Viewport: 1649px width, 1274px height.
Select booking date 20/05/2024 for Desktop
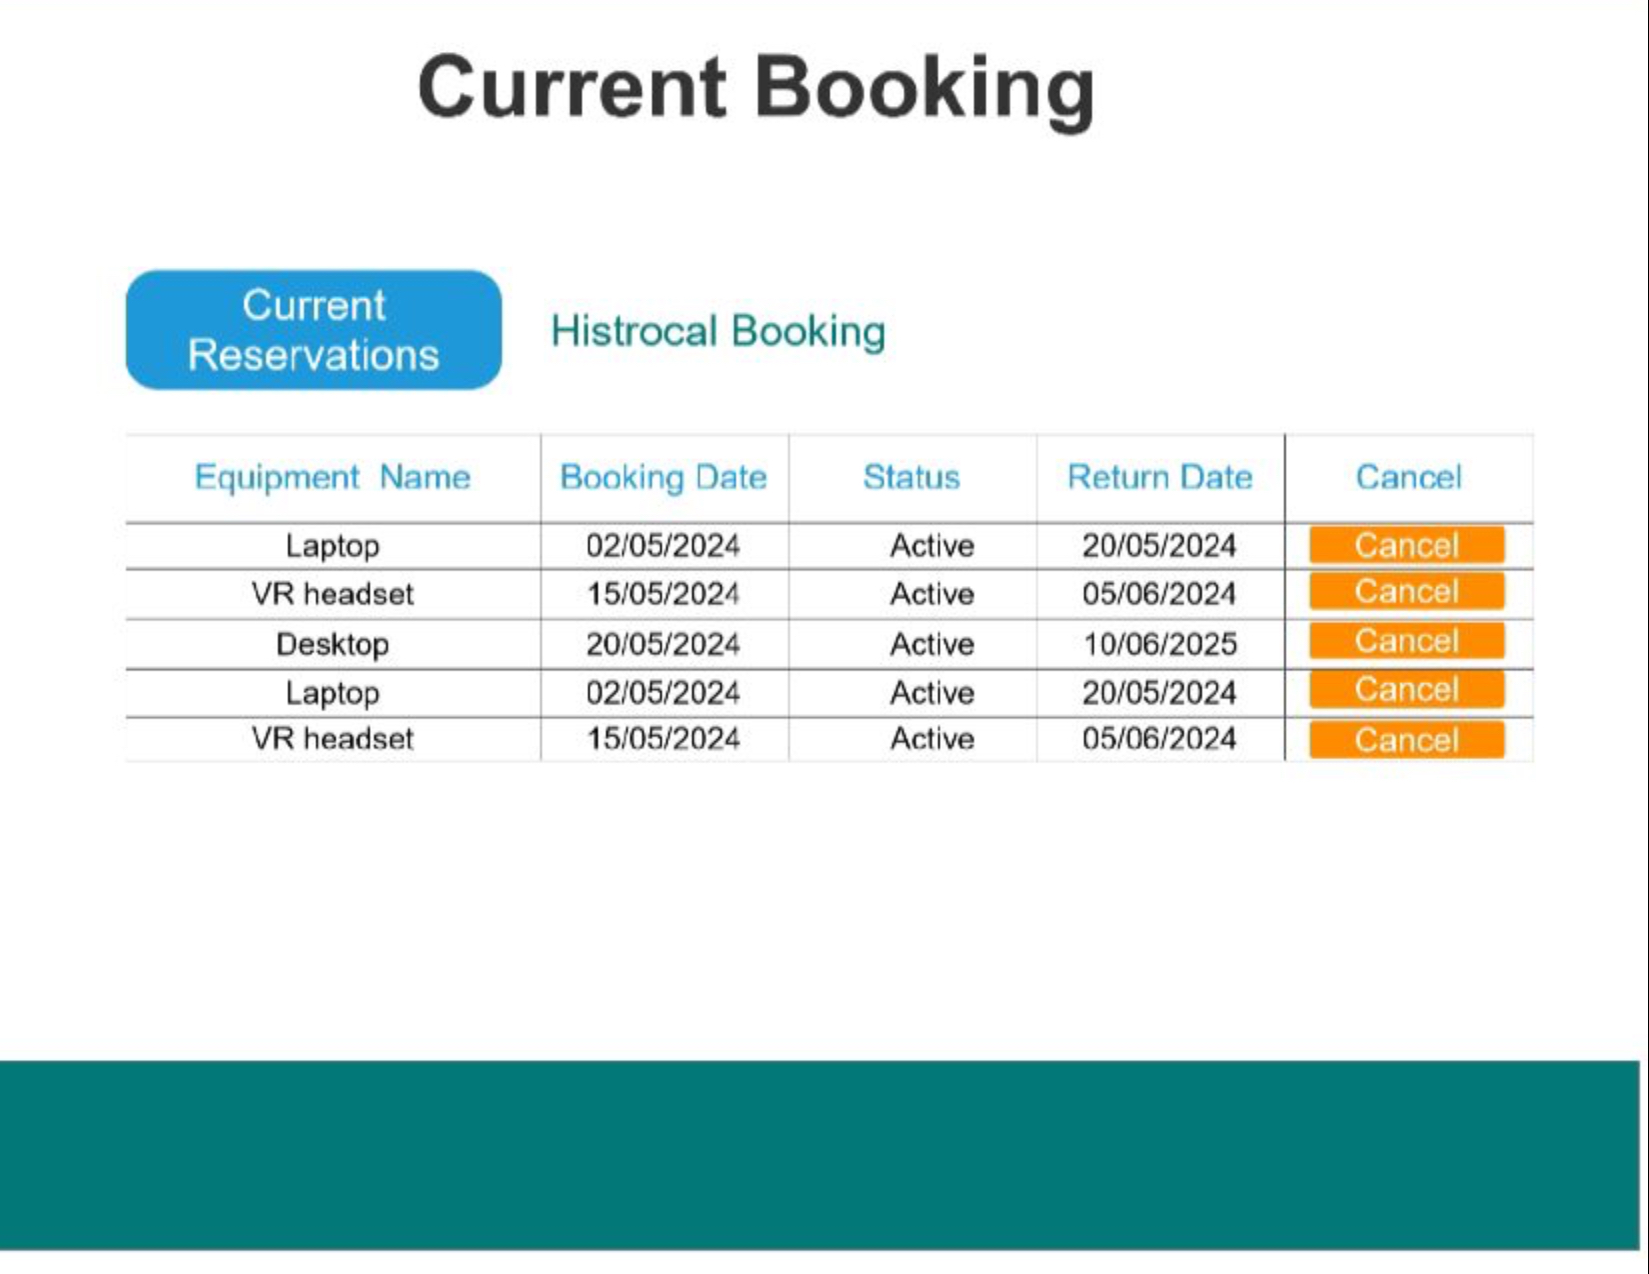(663, 644)
